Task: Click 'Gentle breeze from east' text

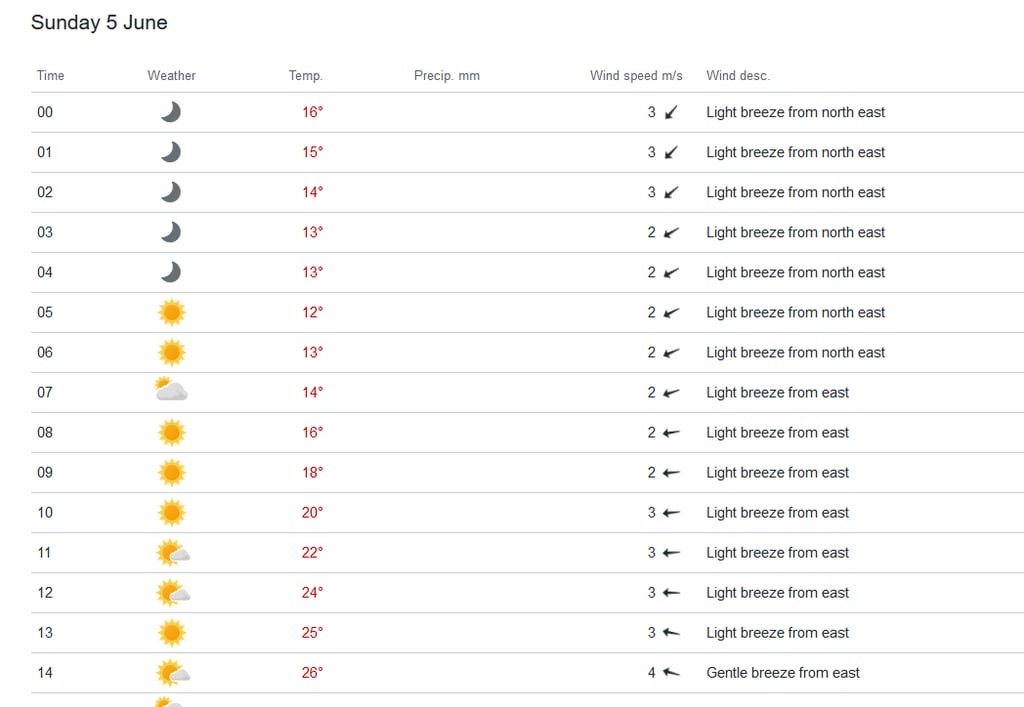Action: click(x=782, y=672)
